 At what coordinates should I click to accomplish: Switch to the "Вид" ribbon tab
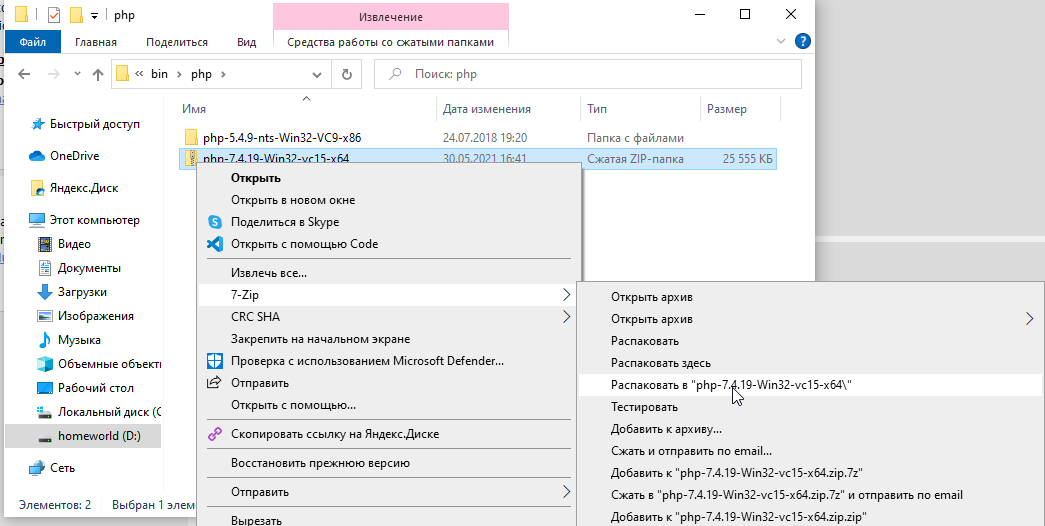point(246,42)
